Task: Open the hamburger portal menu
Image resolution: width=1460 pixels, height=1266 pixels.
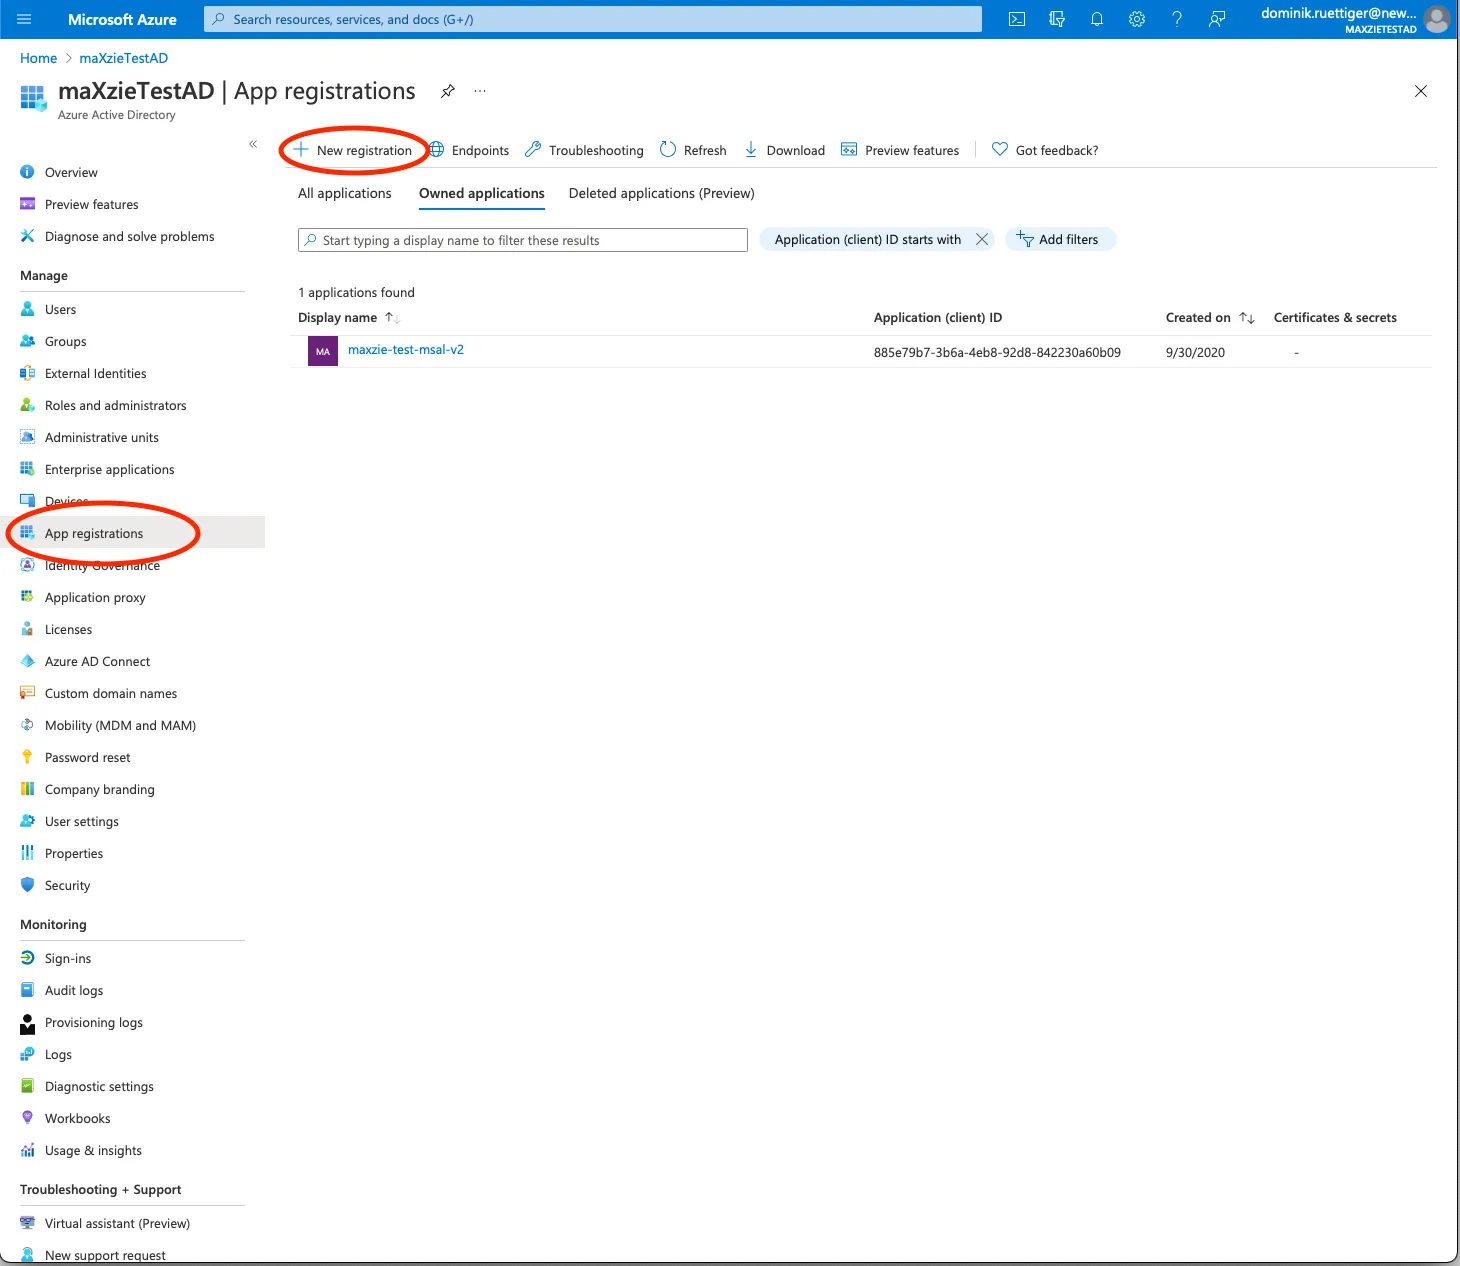Action: (25, 19)
